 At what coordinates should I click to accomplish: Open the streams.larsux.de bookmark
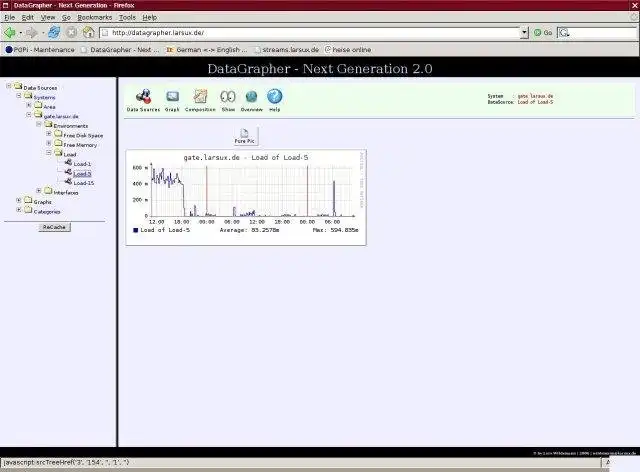[286, 49]
